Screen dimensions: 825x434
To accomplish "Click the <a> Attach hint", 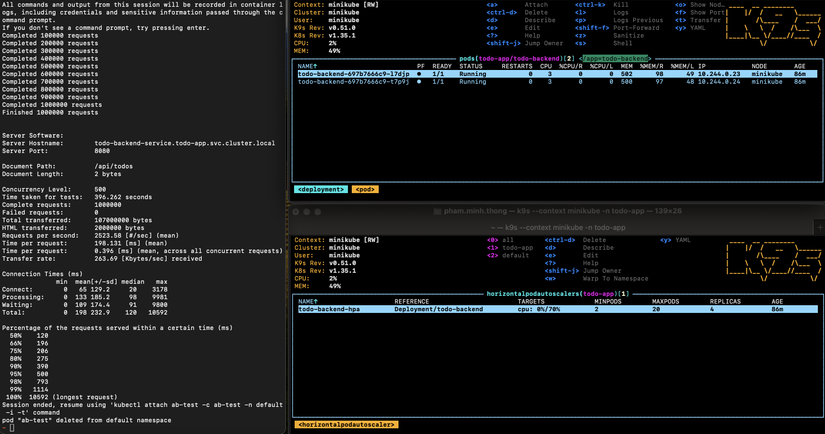I will point(518,5).
